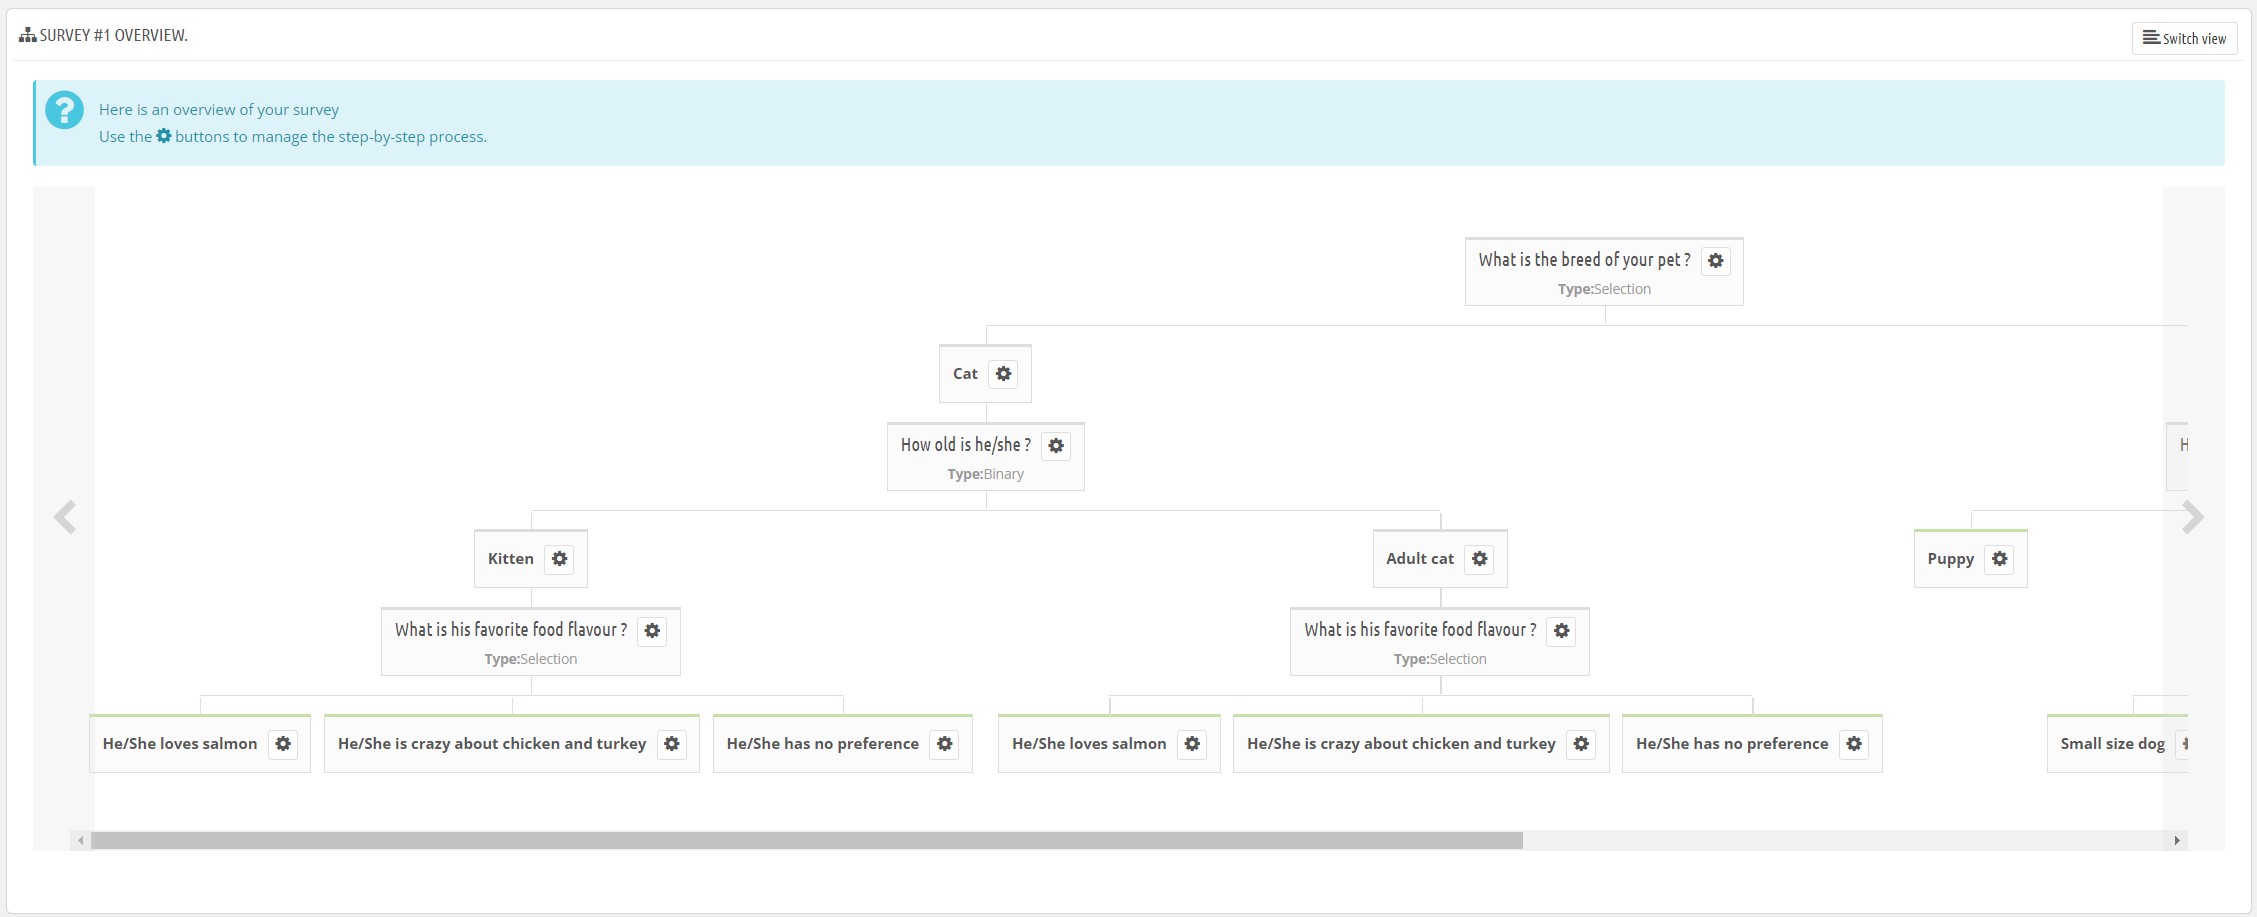Open gear settings for Puppy node
The height and width of the screenshot is (917, 2257).
click(x=1999, y=559)
